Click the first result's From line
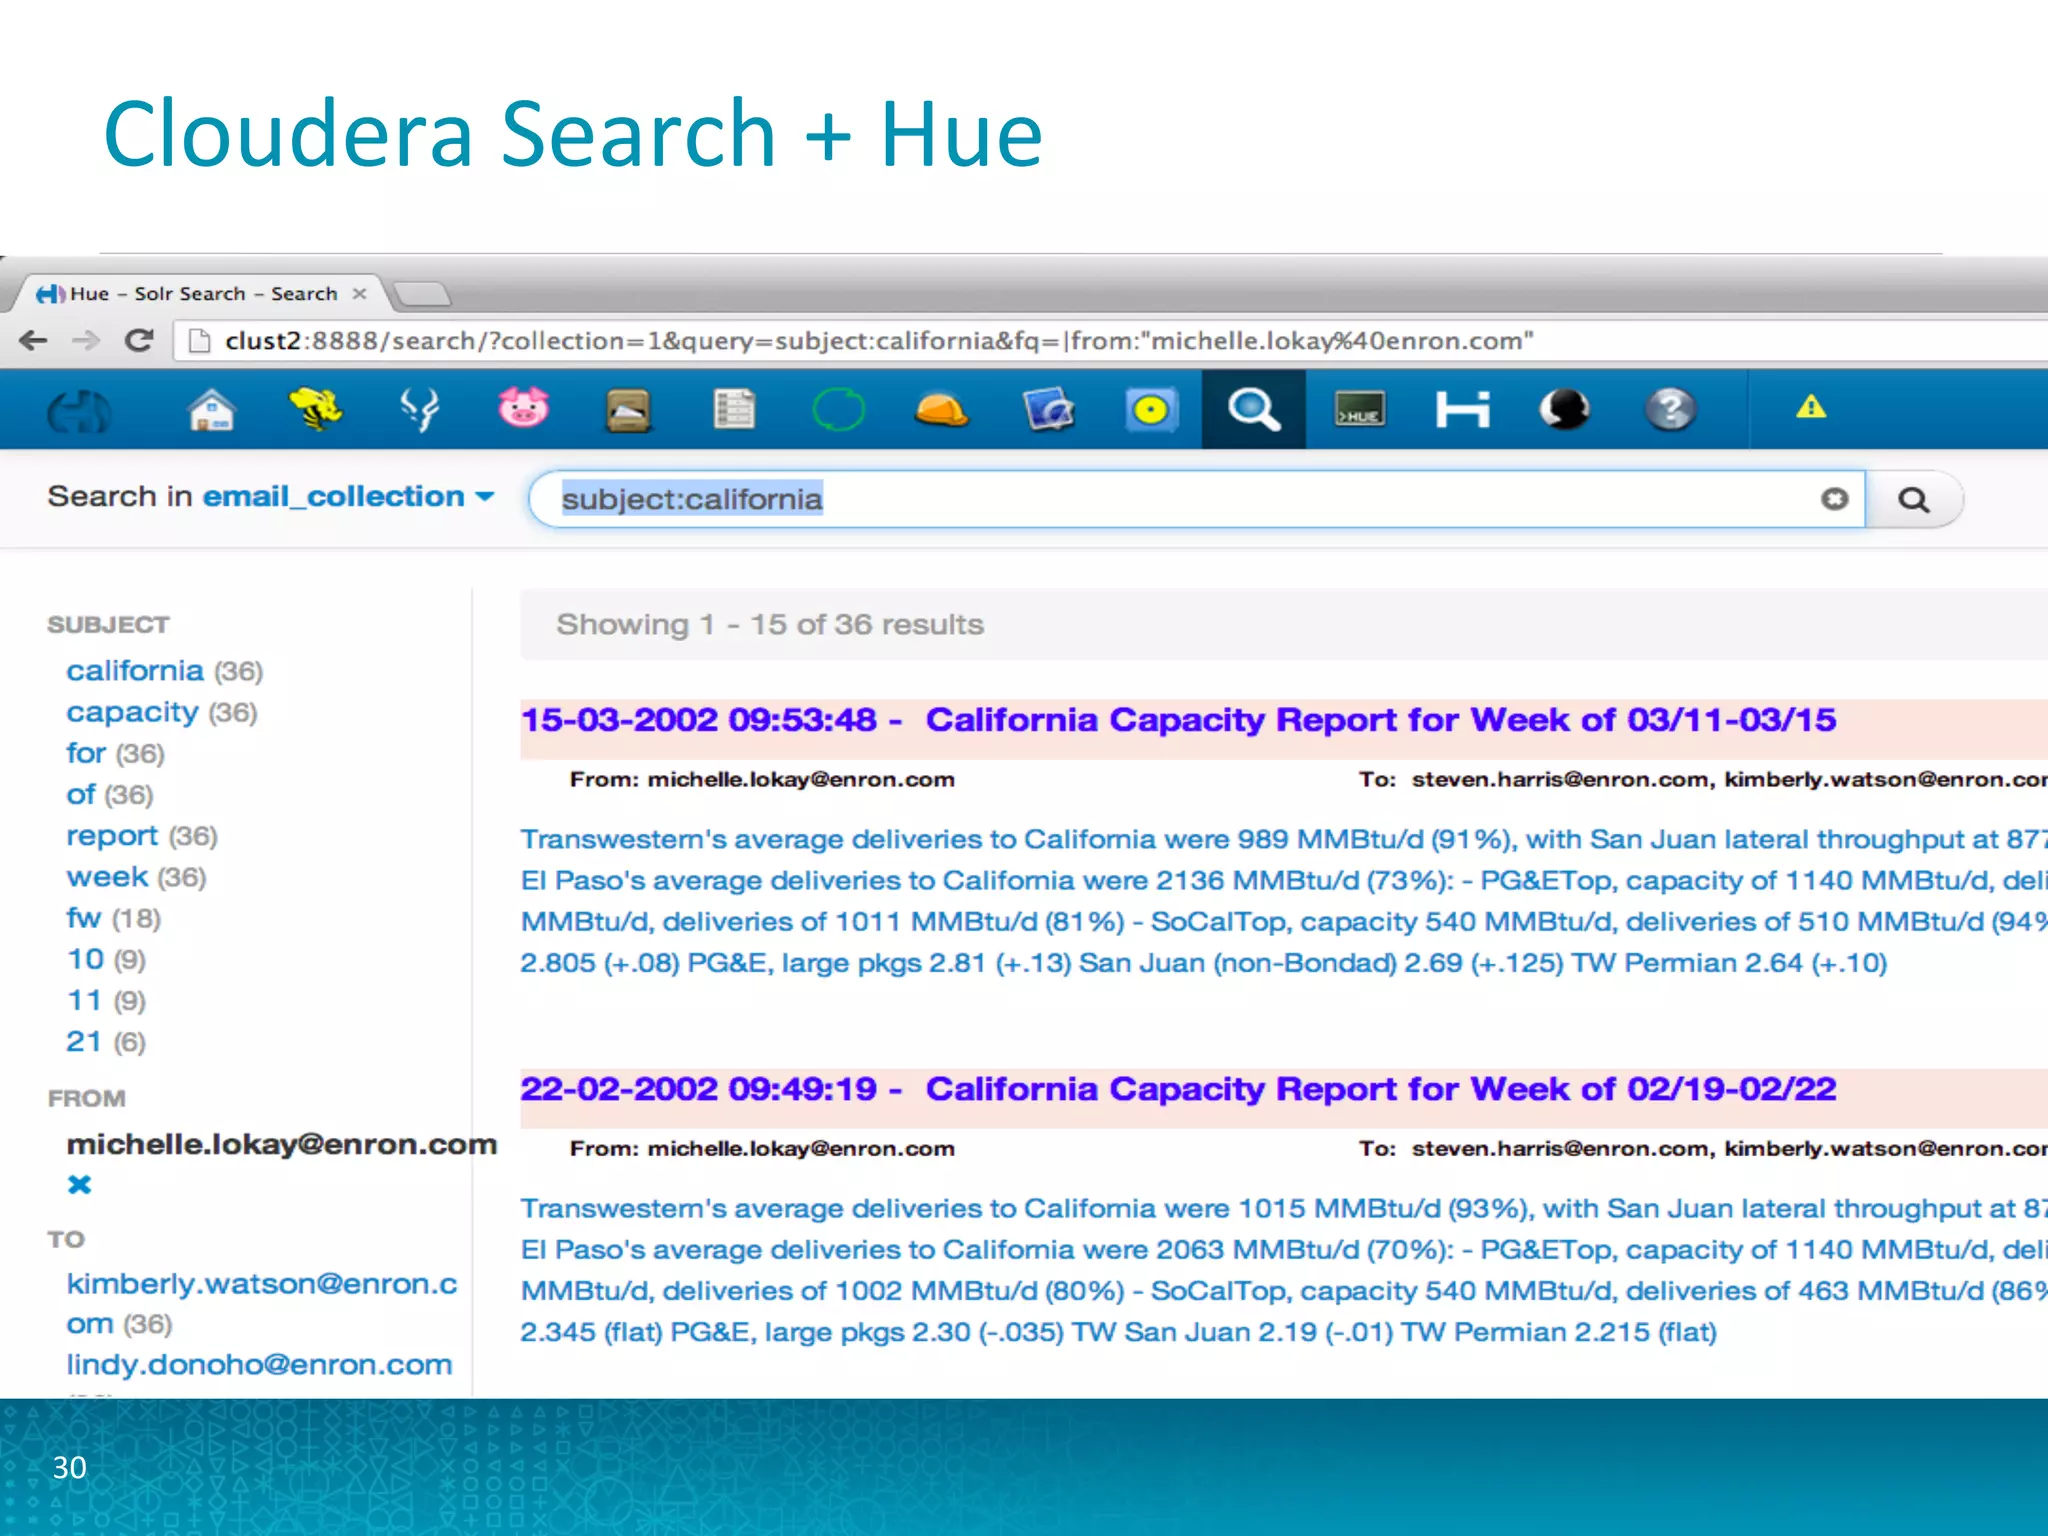The height and width of the screenshot is (1536, 2048). (x=762, y=780)
